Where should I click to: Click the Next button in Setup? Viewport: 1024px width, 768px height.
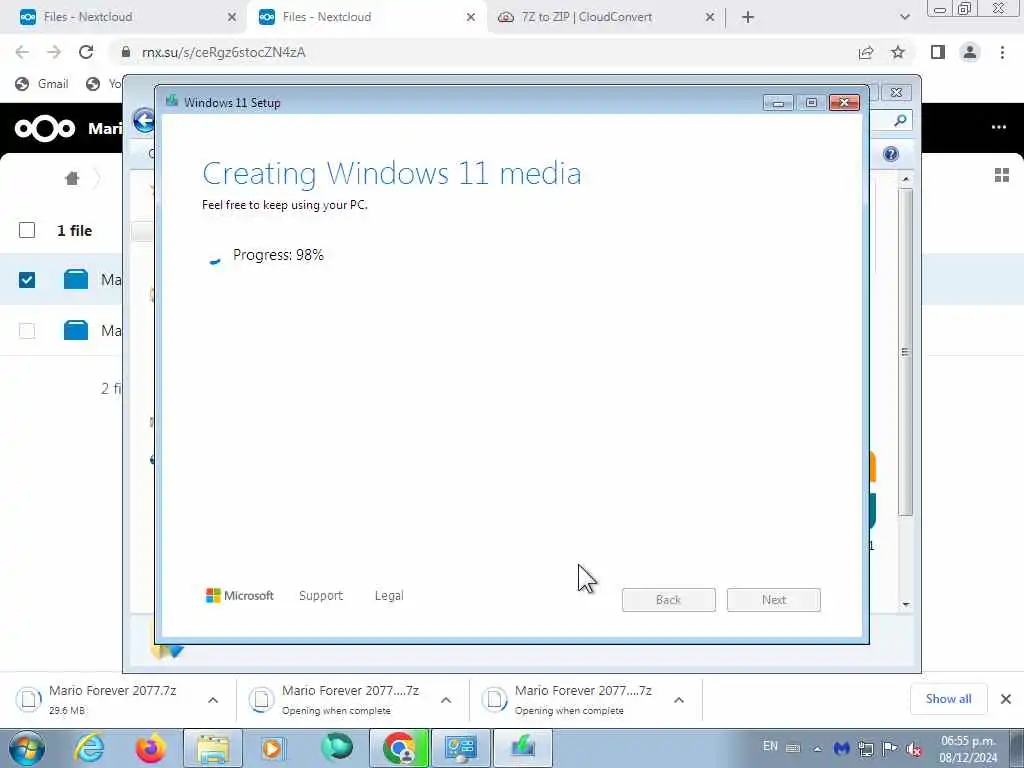(774, 600)
